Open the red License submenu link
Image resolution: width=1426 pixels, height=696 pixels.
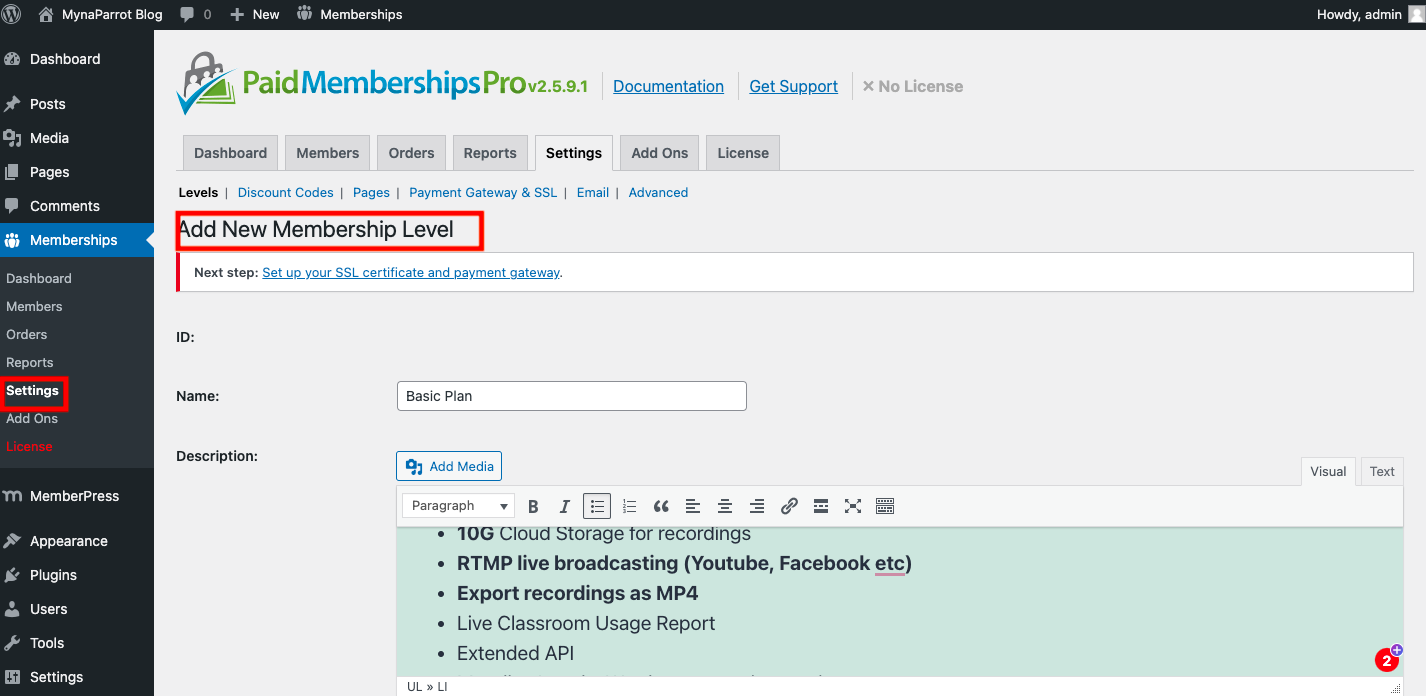pos(29,446)
